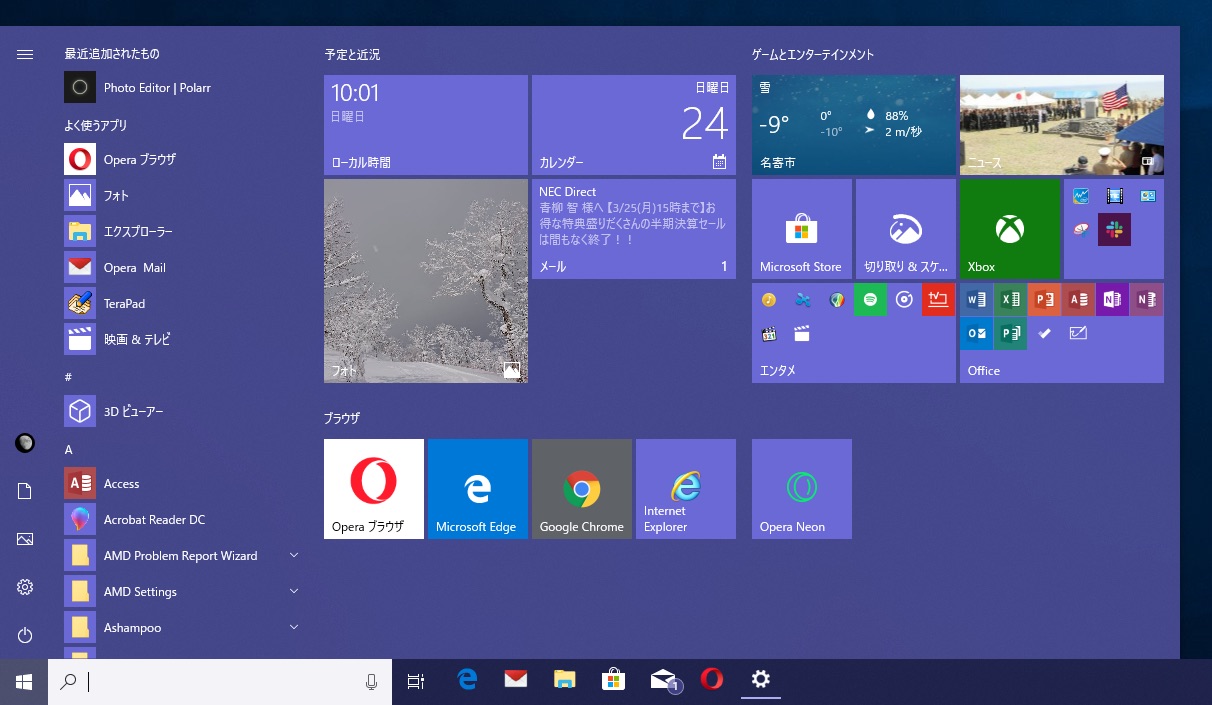Open Photo Editor | Polarr from recently added
Screen dimensions: 1212x705
[x=182, y=88]
